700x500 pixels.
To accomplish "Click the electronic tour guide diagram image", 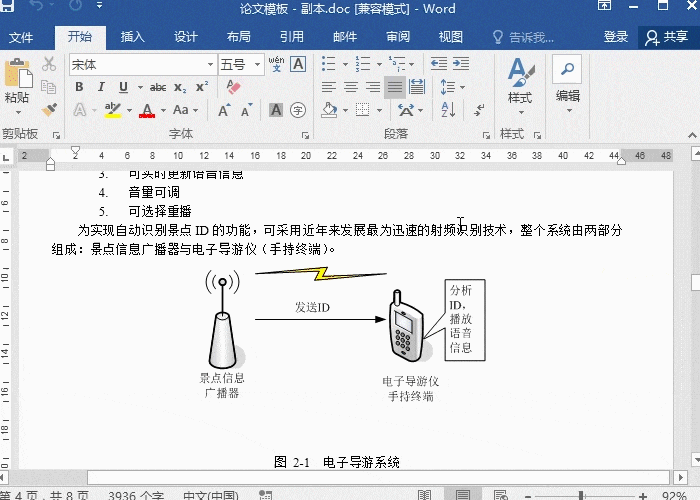I will click(344, 334).
